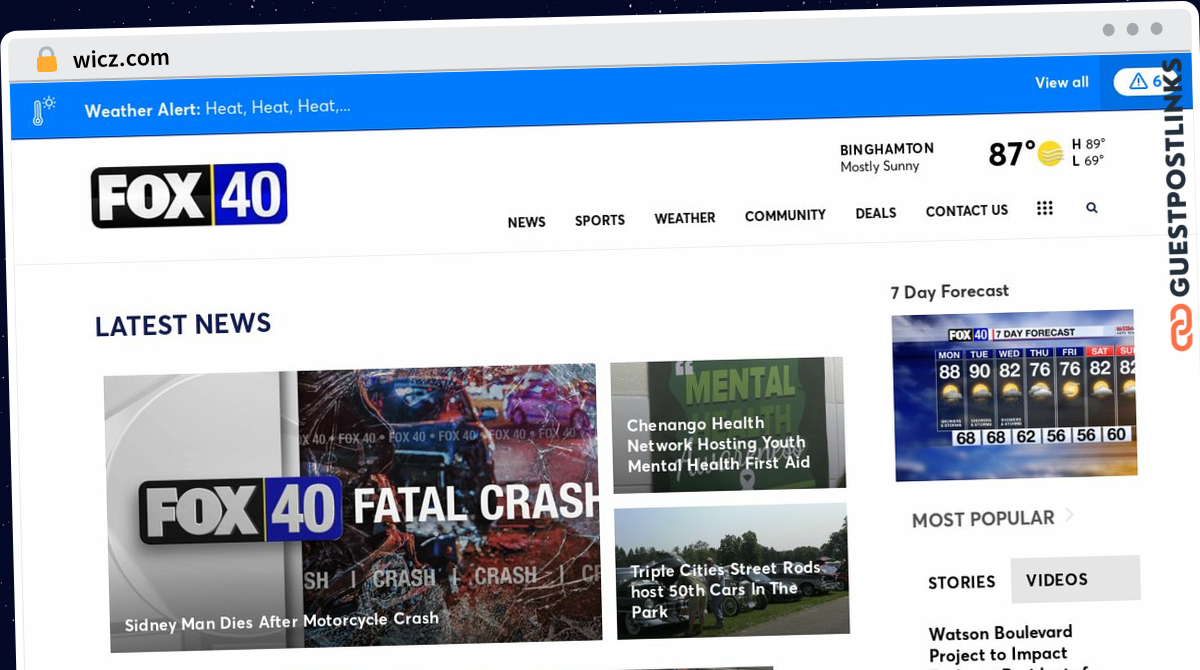Click the H 89° L 69° temperatures

tap(1088, 152)
